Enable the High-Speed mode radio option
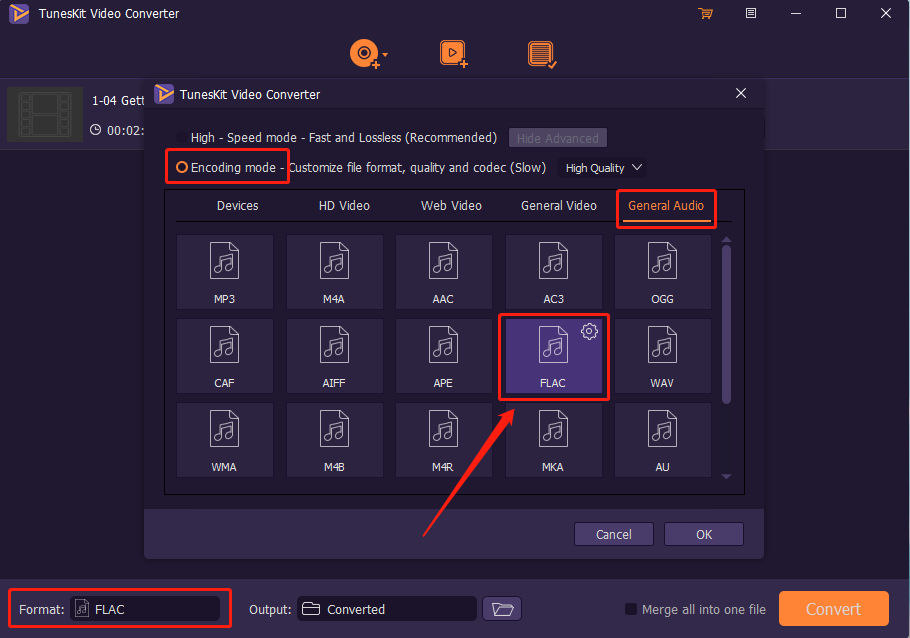The image size is (910, 638). coord(182,138)
